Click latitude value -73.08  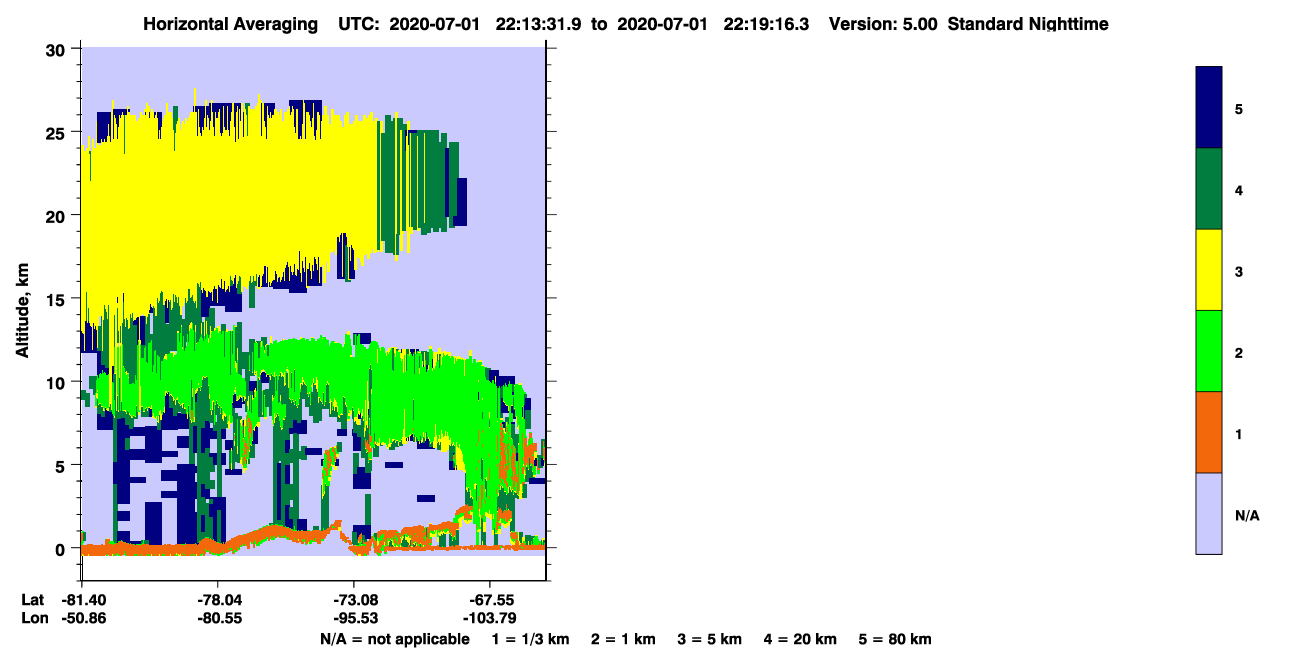[354, 599]
